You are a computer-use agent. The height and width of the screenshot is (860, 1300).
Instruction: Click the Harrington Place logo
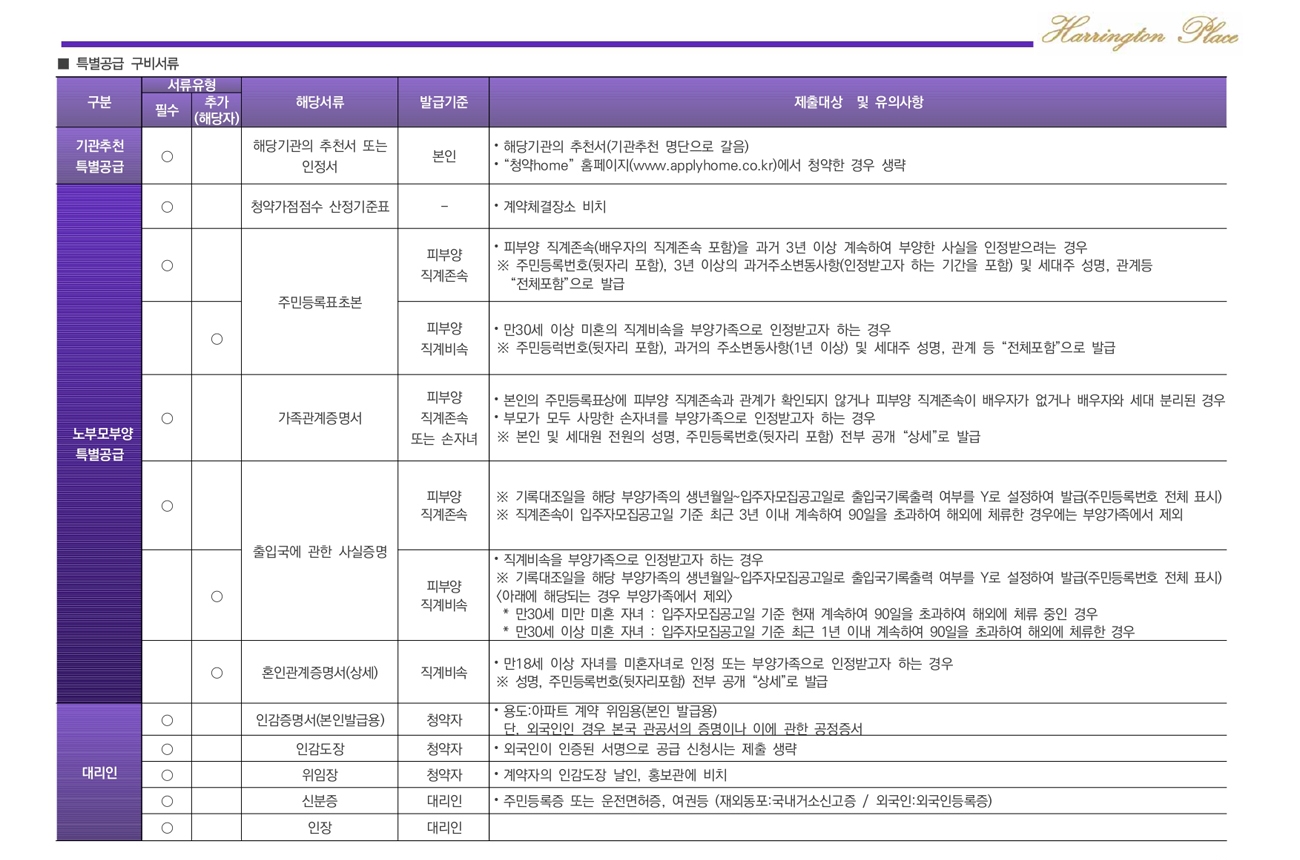[1139, 33]
